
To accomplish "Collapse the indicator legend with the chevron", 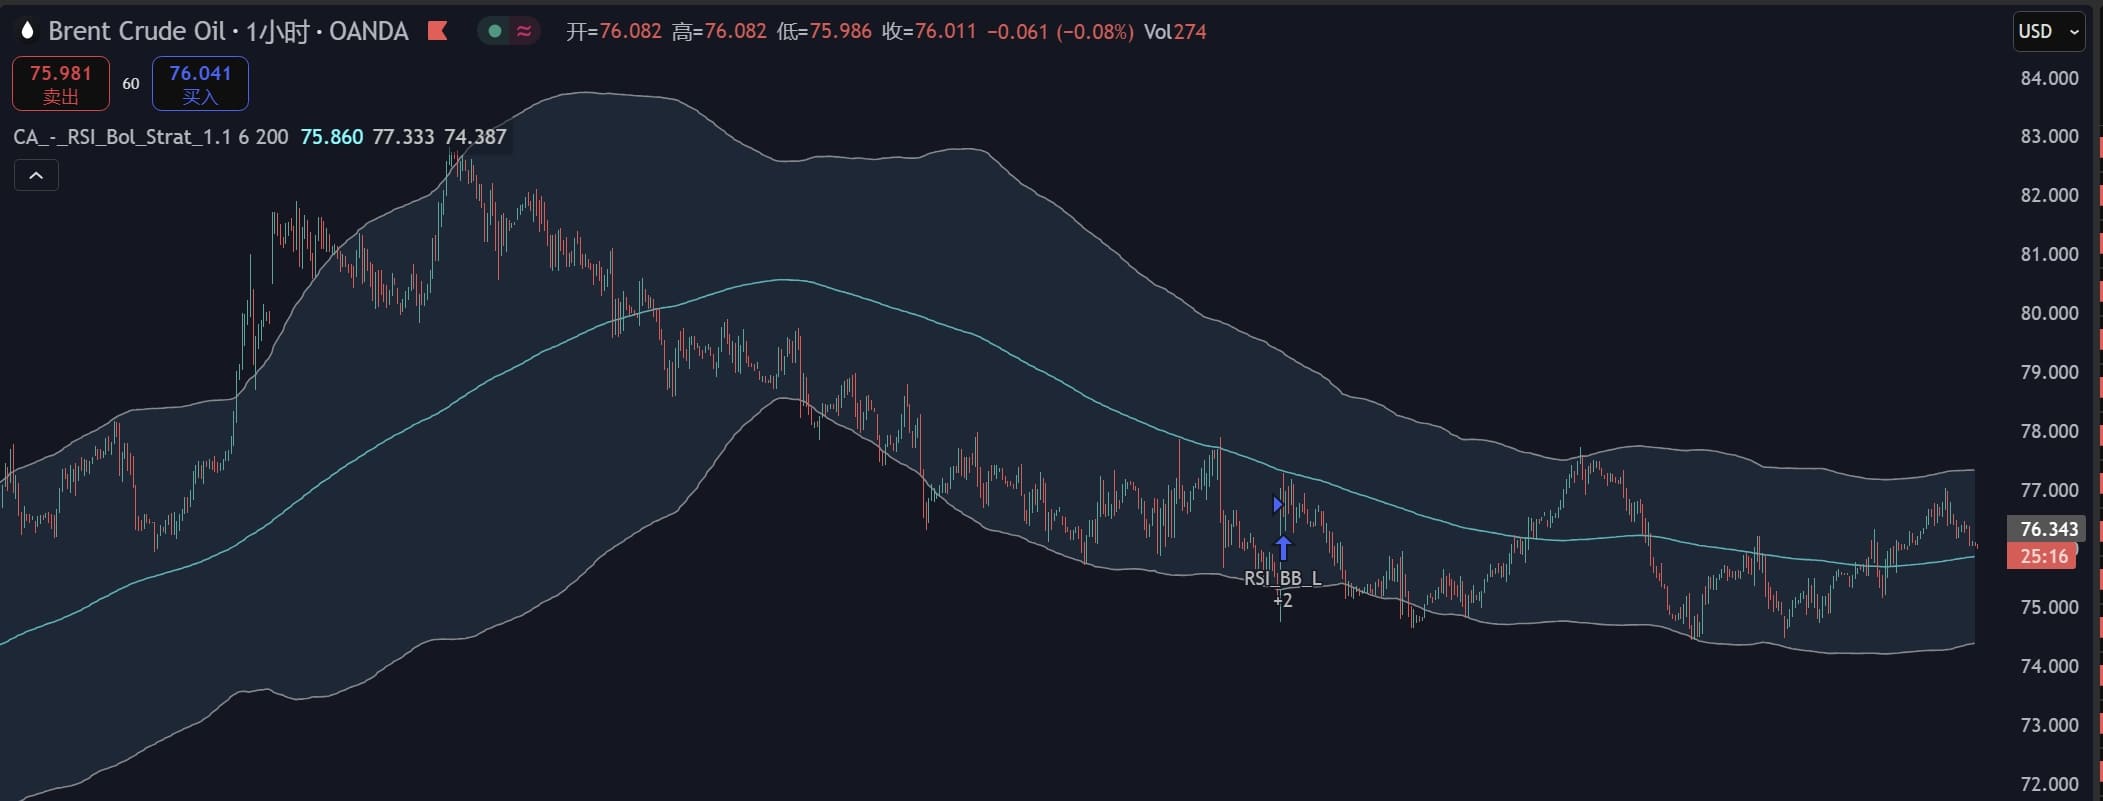I will 36,176.
